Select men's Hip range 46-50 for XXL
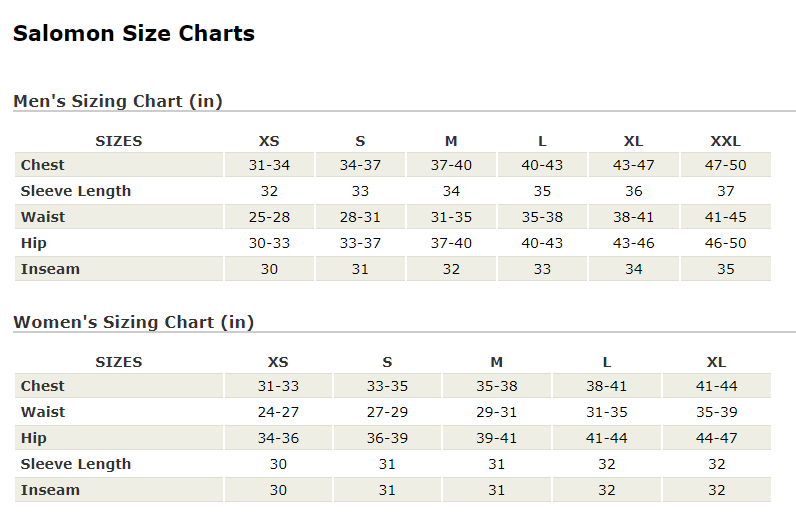This screenshot has height=524, width=796. (725, 243)
